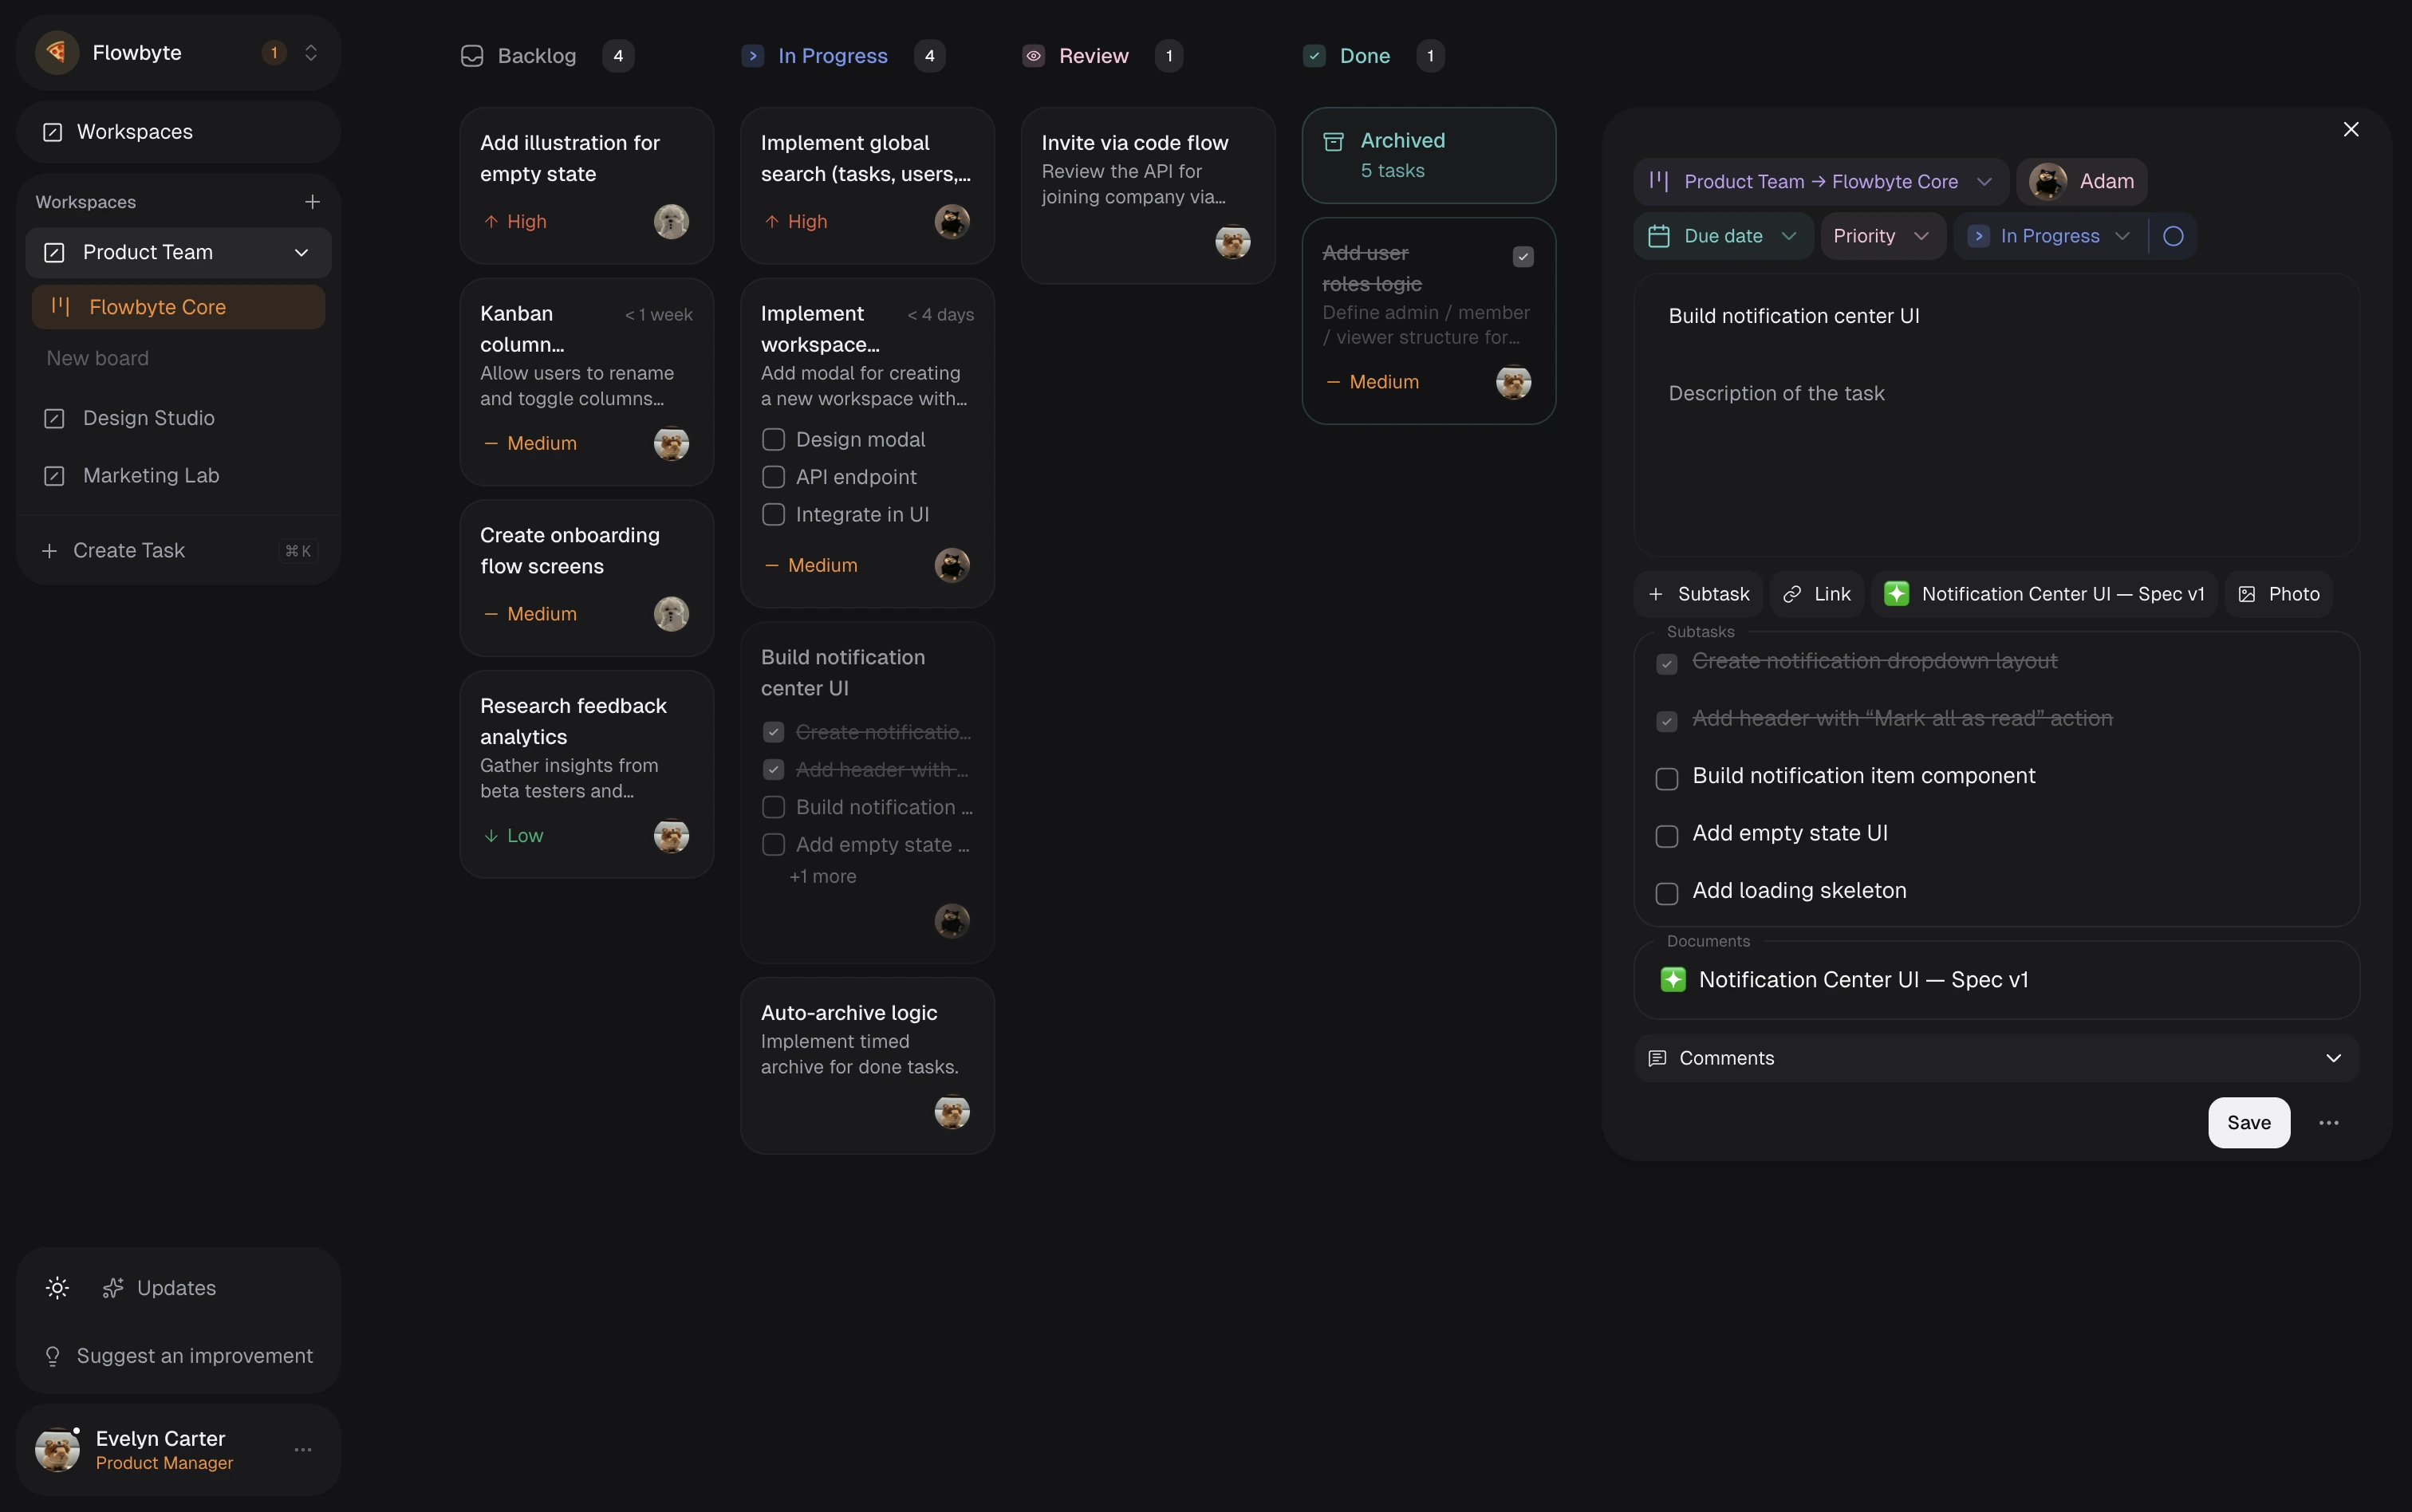2412x1512 pixels.
Task: Add an image via the Photo icon
Action: [2247, 593]
